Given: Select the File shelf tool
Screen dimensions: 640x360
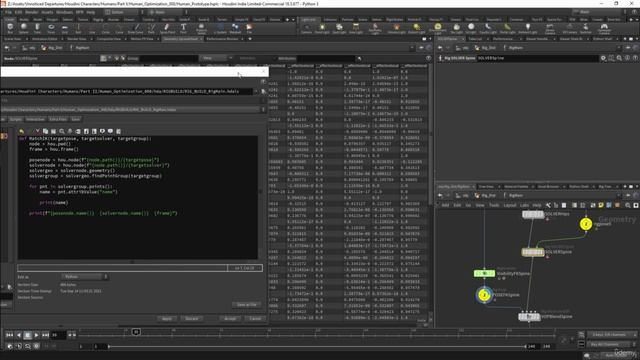Looking at the screenshot, I should tap(249, 28).
